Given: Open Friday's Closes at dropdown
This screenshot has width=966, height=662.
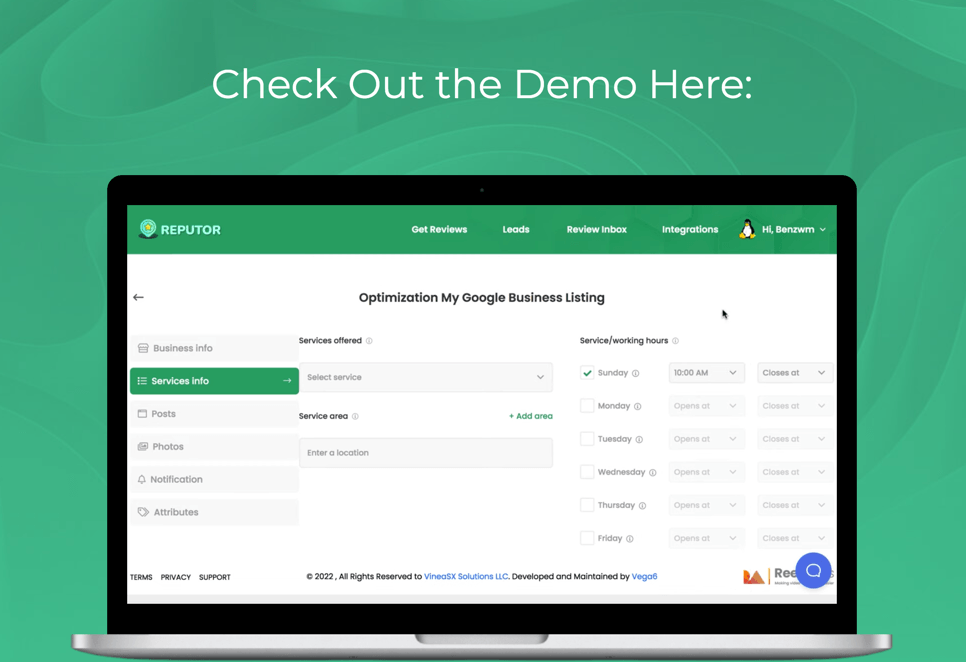Looking at the screenshot, I should pos(795,538).
